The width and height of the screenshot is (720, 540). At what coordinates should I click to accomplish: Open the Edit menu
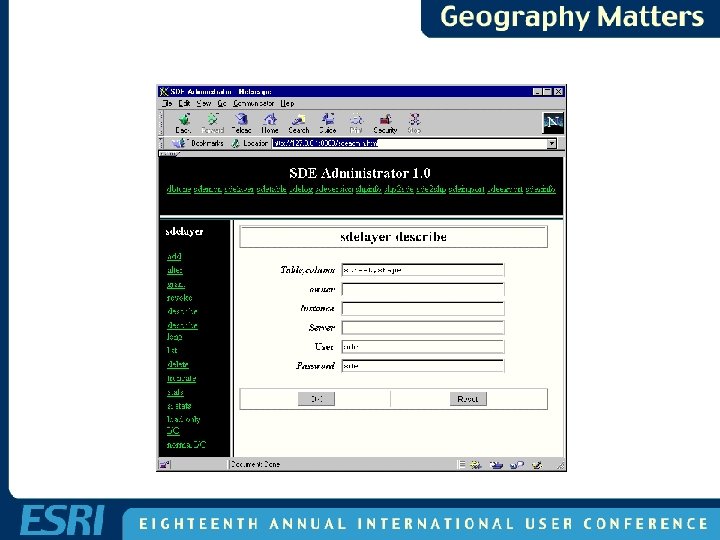click(x=185, y=103)
